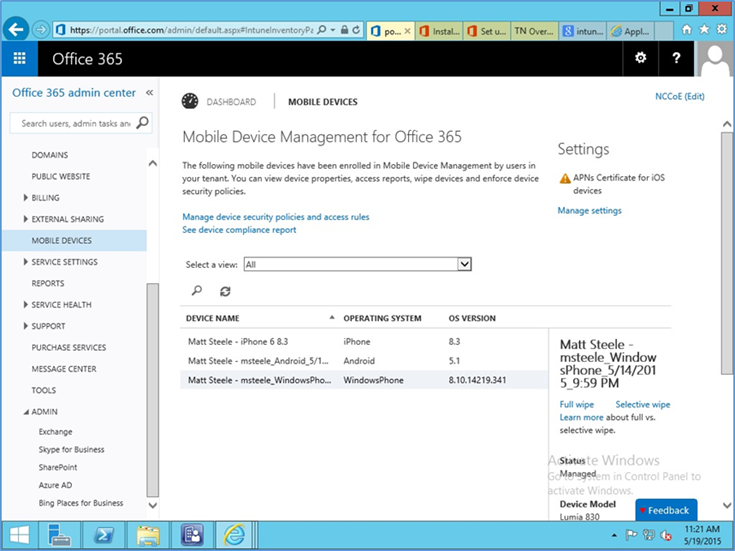Click the search devices magnifier icon
The height and width of the screenshot is (551, 735).
tap(197, 291)
